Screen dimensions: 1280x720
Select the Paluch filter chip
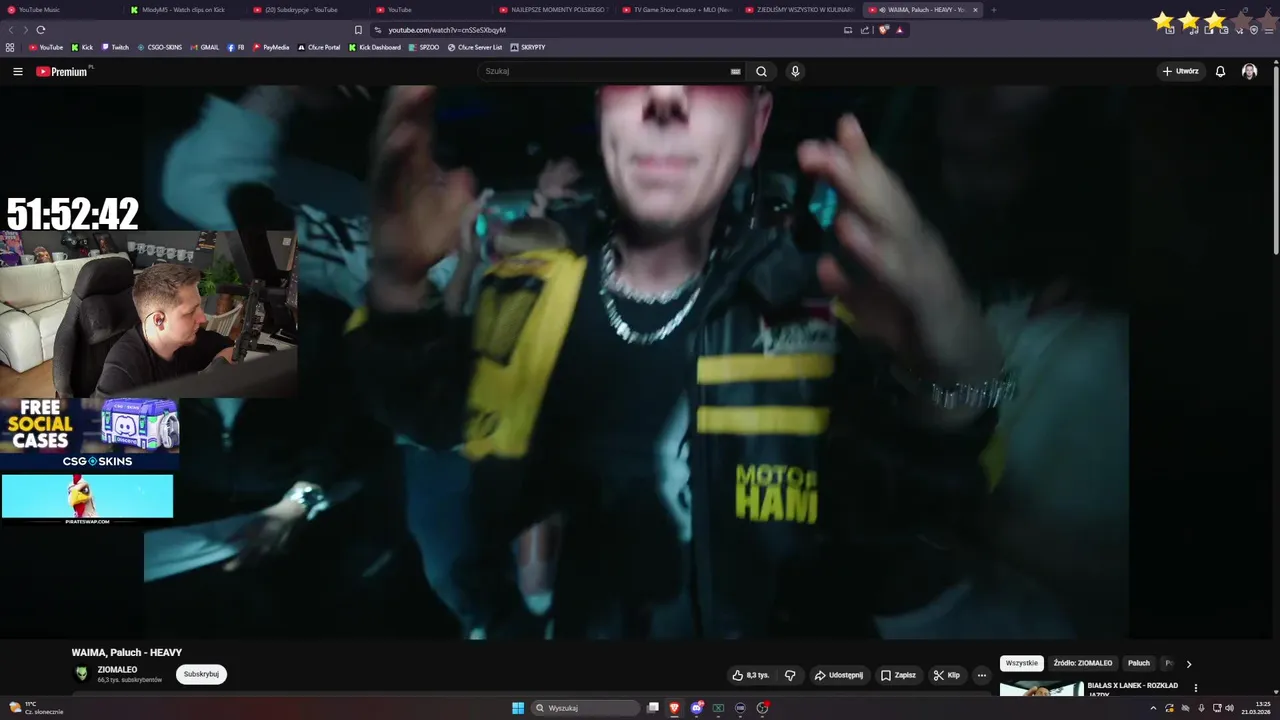pos(1139,663)
